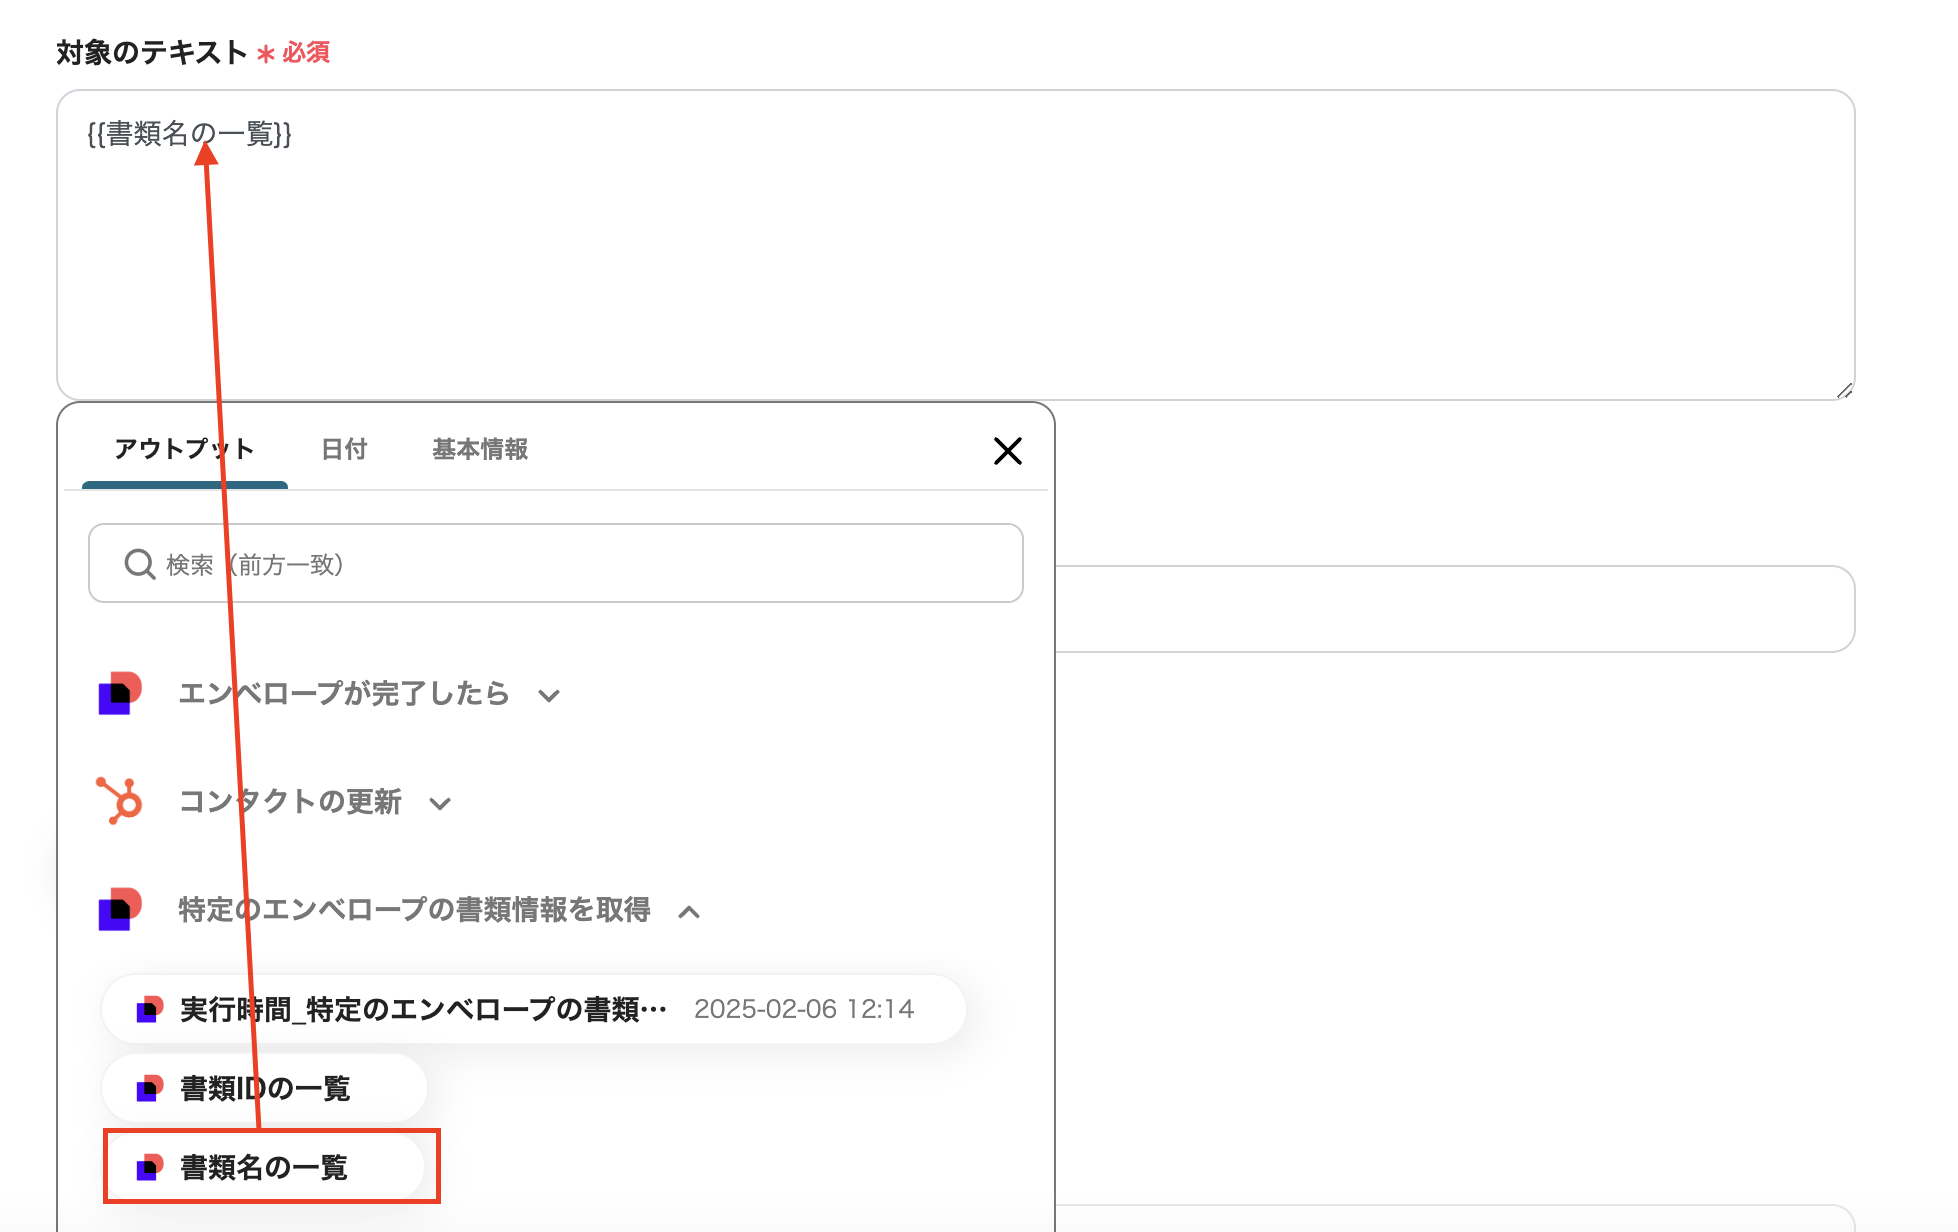Click the DocuSign icon on the 書類IDの一覧 chip
The width and height of the screenshot is (1958, 1232).
click(x=150, y=1088)
